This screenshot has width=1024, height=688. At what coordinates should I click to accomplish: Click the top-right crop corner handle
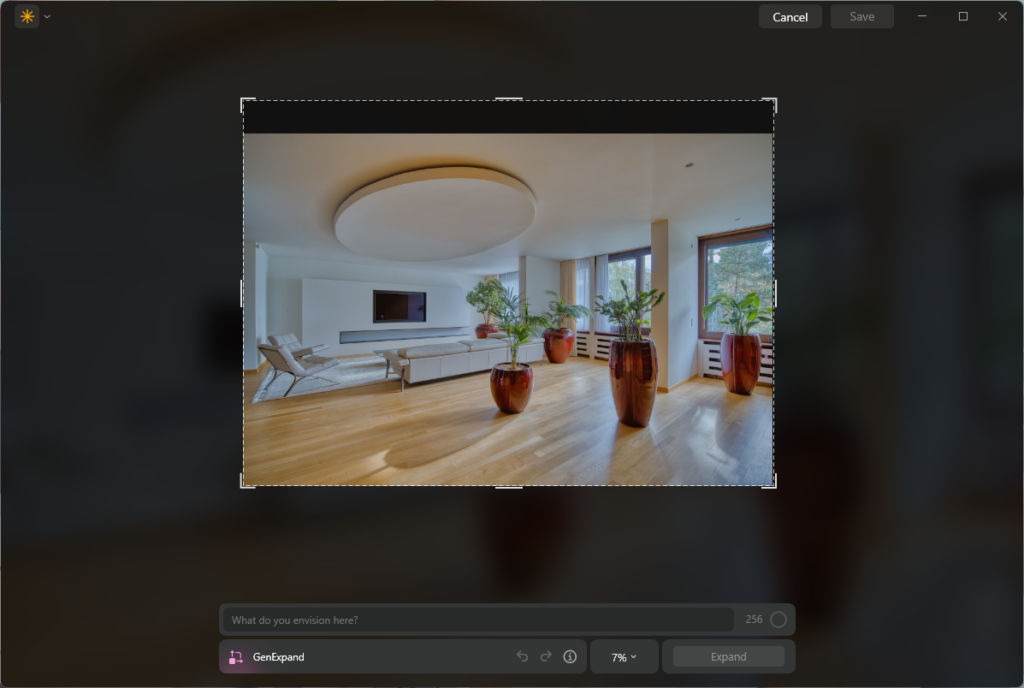pos(771,103)
